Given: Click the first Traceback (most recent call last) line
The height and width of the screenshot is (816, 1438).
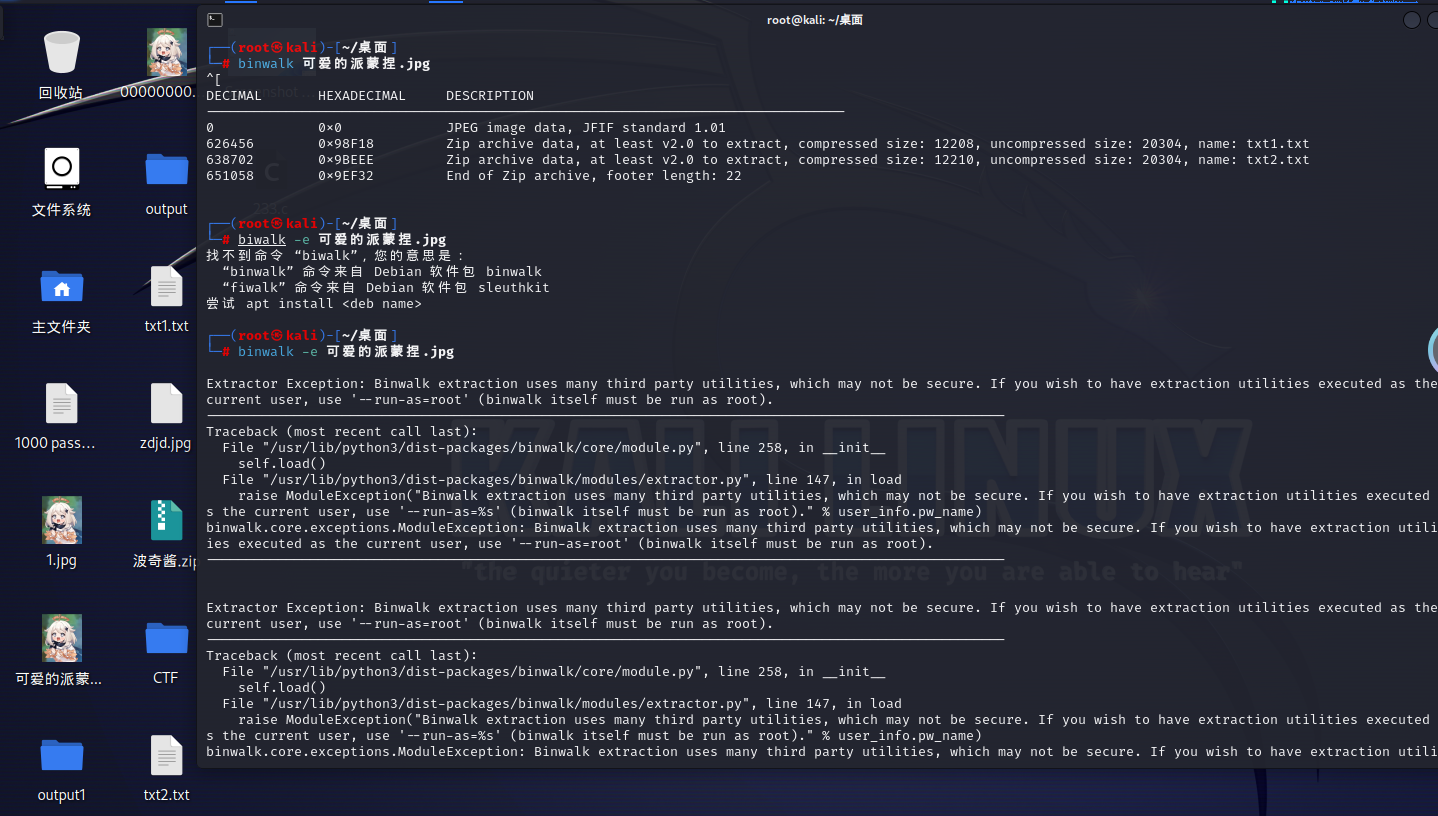Looking at the screenshot, I should [342, 432].
